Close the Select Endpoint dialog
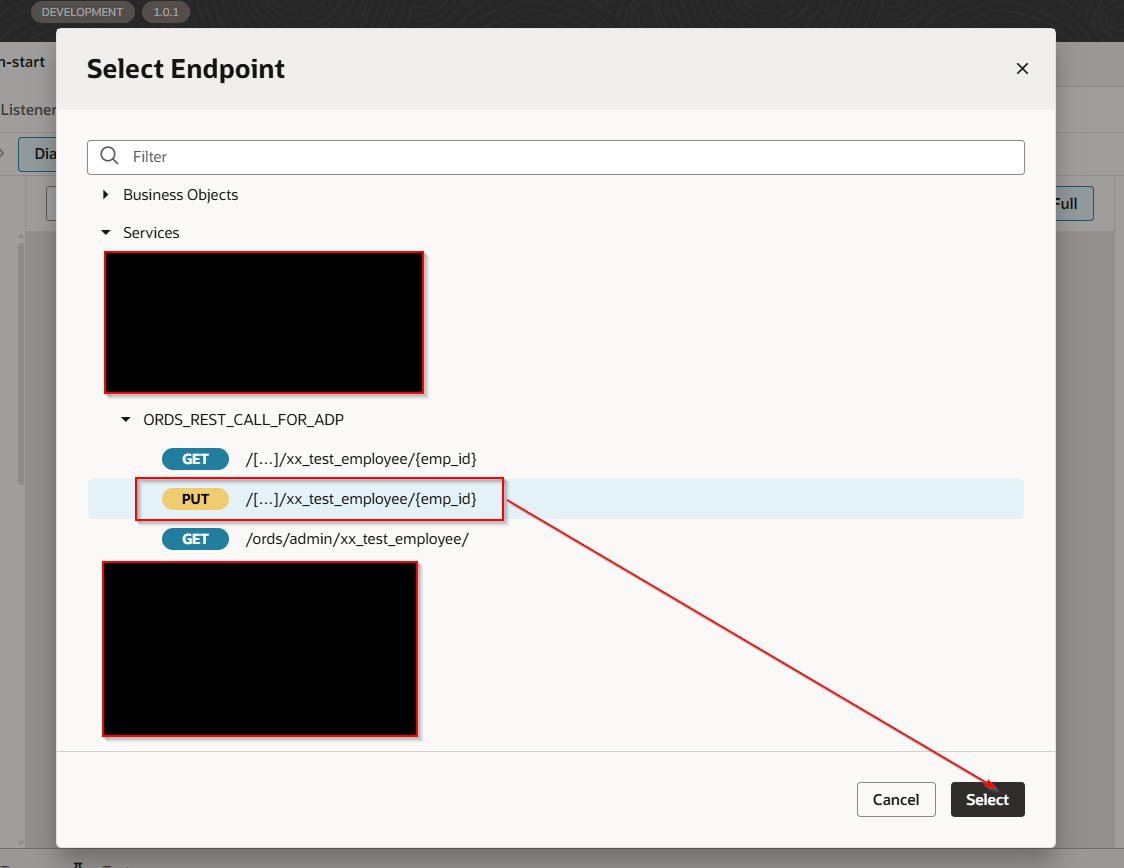Viewport: 1124px width, 868px height. pyautogui.click(x=1022, y=69)
